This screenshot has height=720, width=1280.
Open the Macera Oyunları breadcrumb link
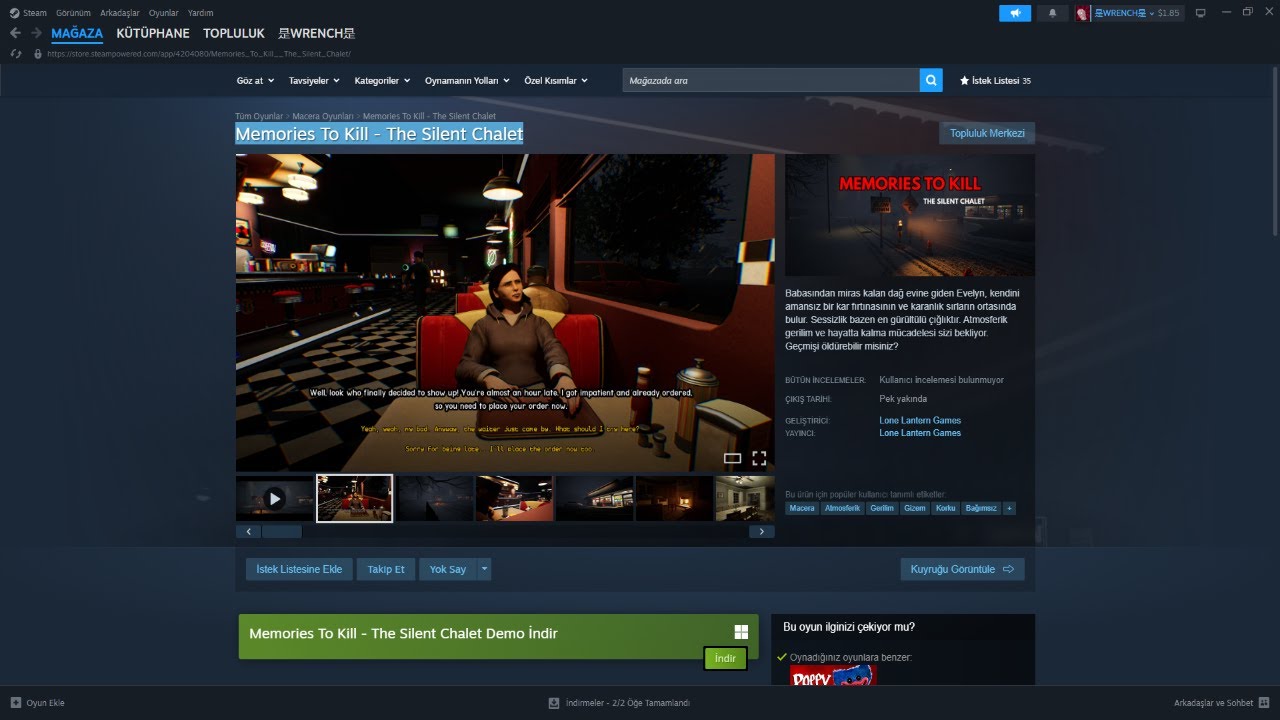point(323,116)
